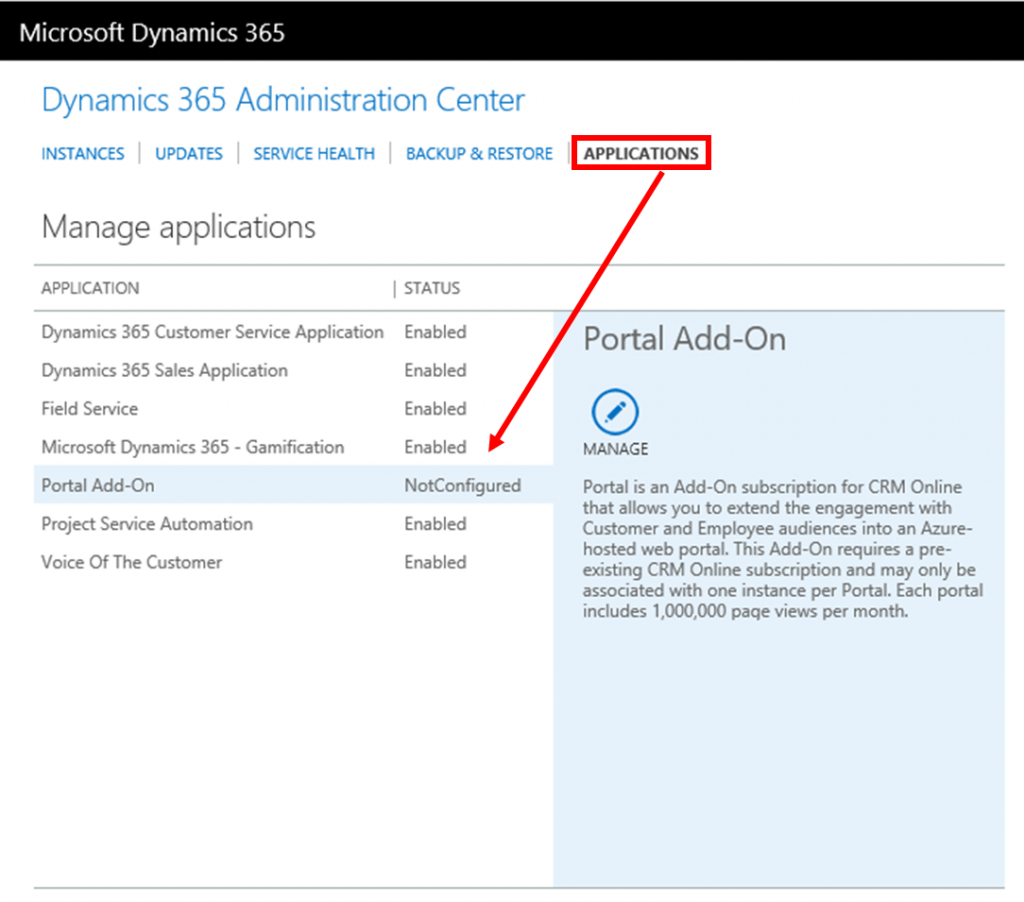
Task: Click the Manage pencil icon
Action: pos(615,411)
